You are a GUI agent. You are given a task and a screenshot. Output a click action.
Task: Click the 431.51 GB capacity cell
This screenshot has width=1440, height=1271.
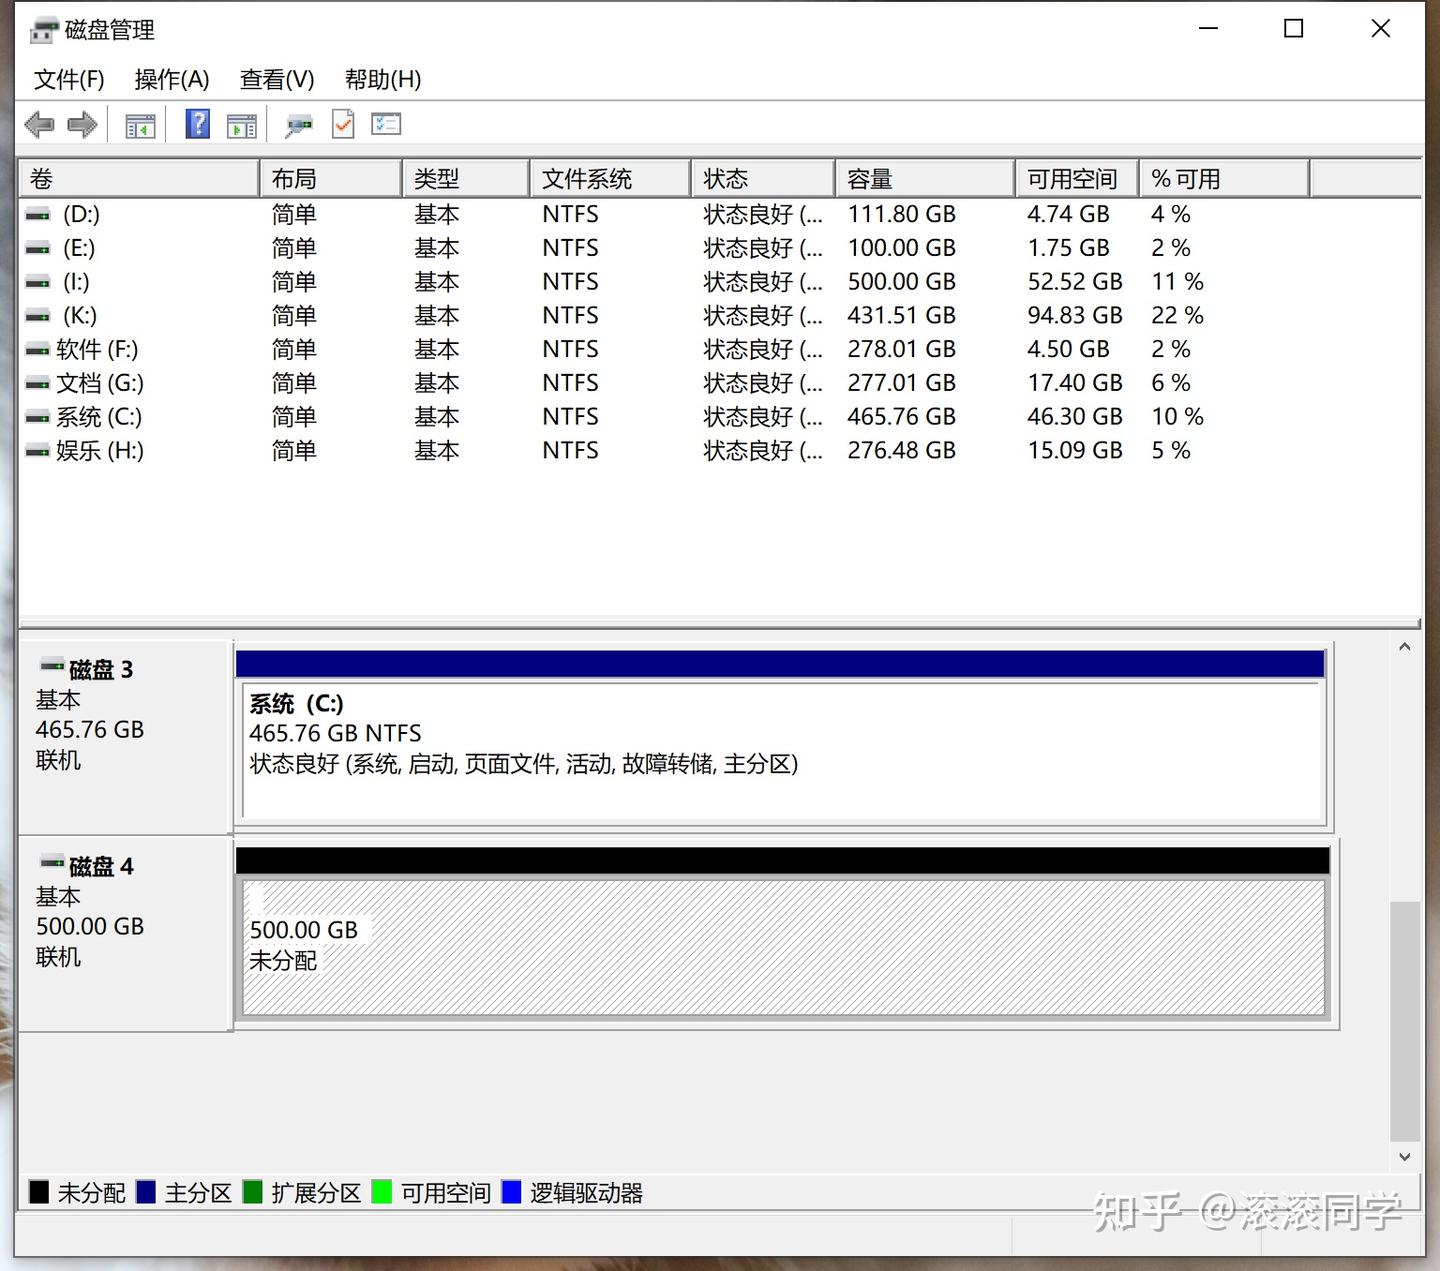tap(902, 317)
